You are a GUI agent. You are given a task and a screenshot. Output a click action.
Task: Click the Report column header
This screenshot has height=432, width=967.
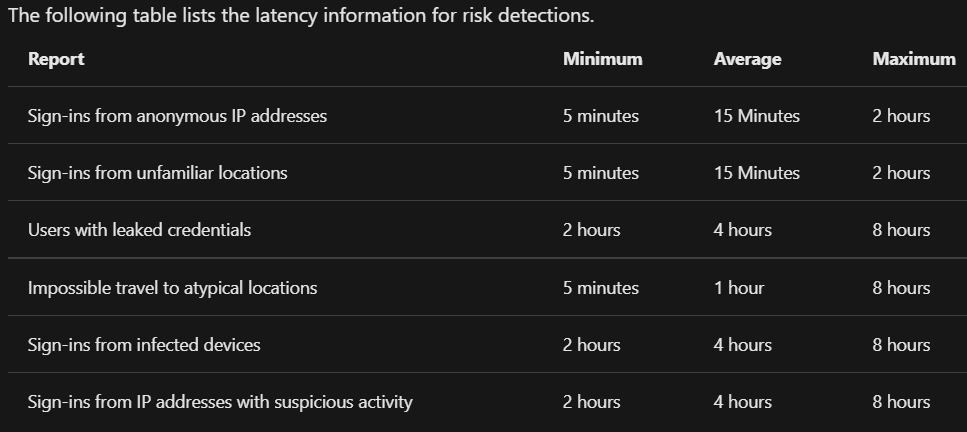(x=56, y=59)
